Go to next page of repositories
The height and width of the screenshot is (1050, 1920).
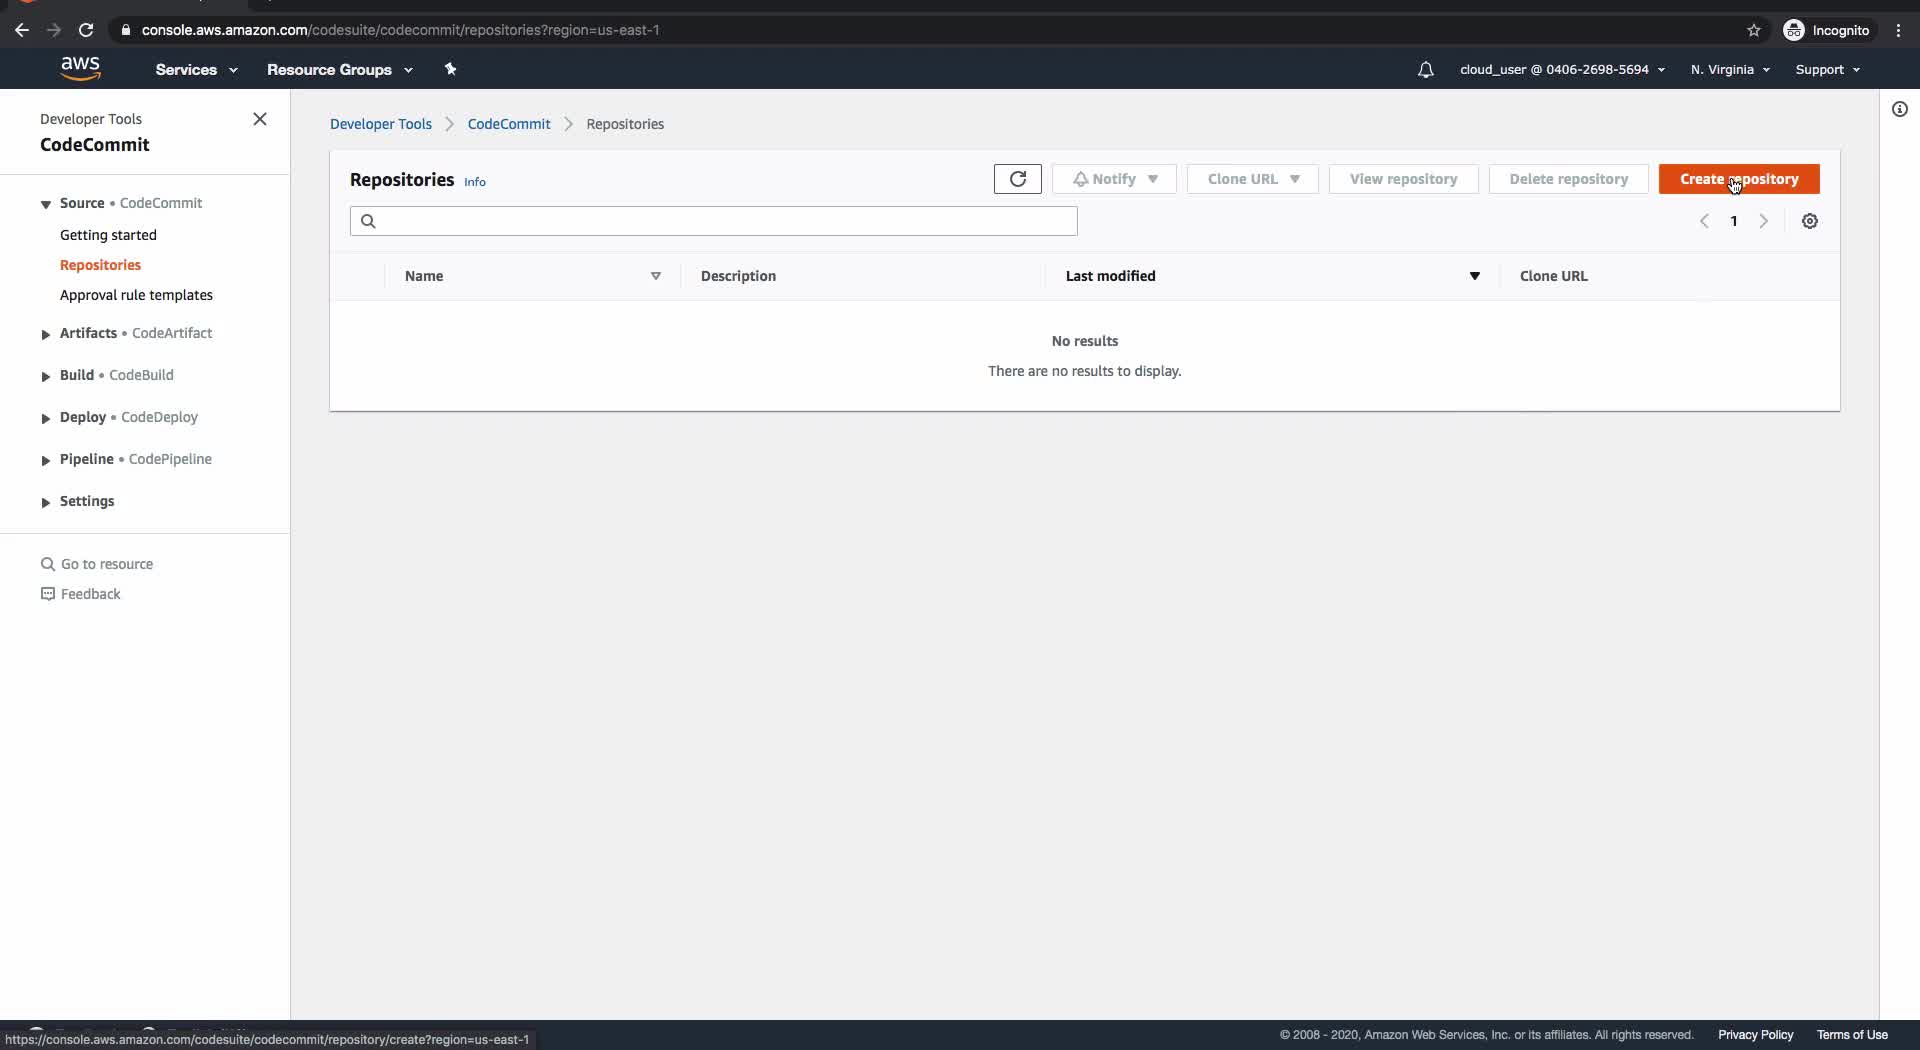click(1764, 221)
